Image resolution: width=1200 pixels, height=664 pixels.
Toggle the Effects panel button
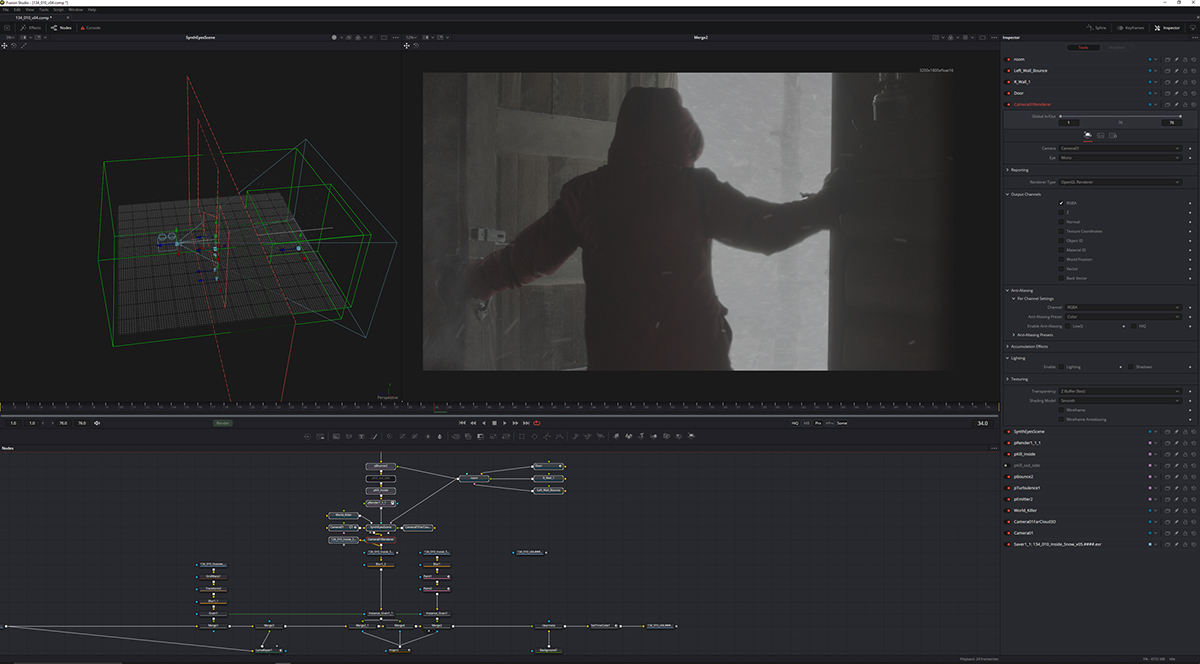tap(30, 28)
